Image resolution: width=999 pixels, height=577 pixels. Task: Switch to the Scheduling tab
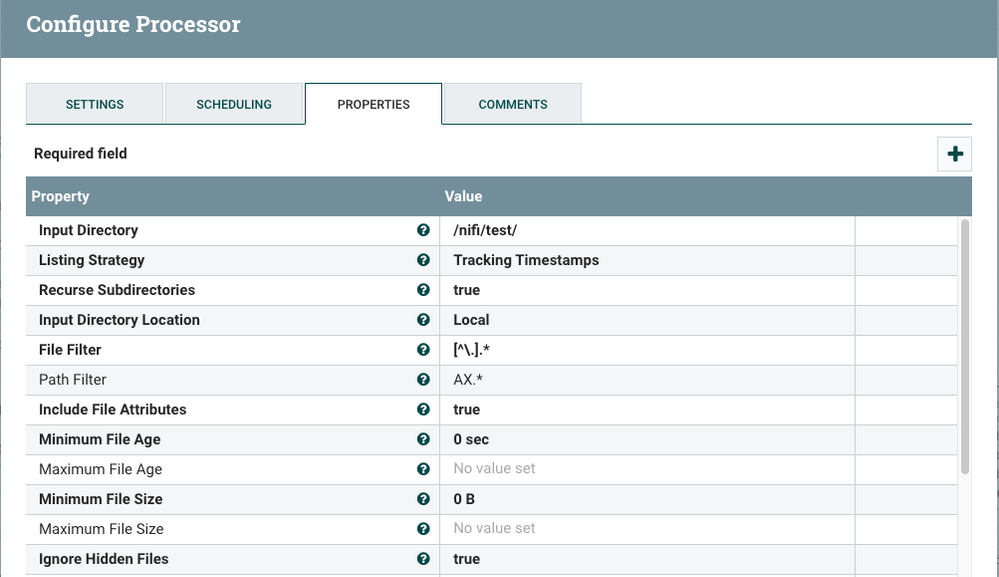click(234, 104)
